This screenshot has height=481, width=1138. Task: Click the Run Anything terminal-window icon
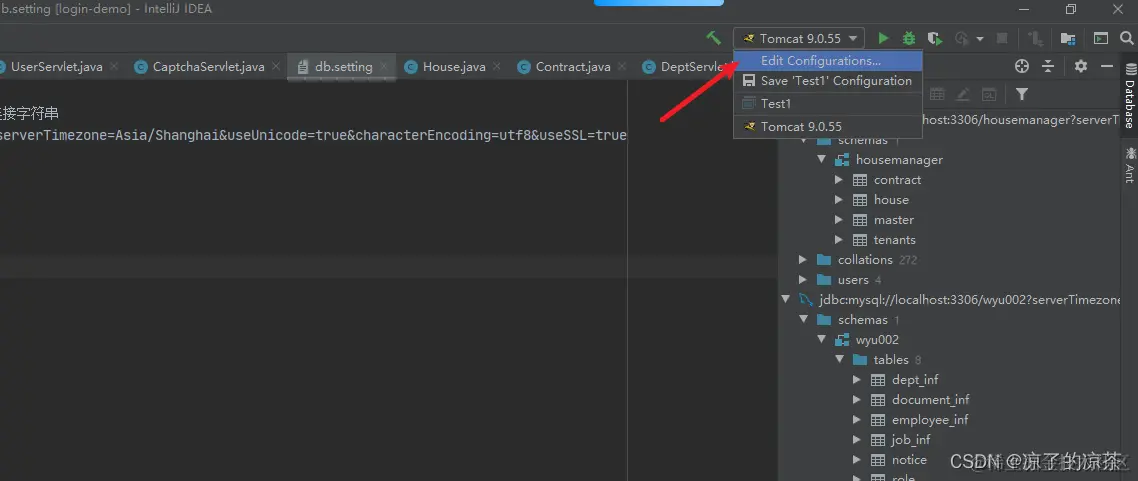(1101, 38)
